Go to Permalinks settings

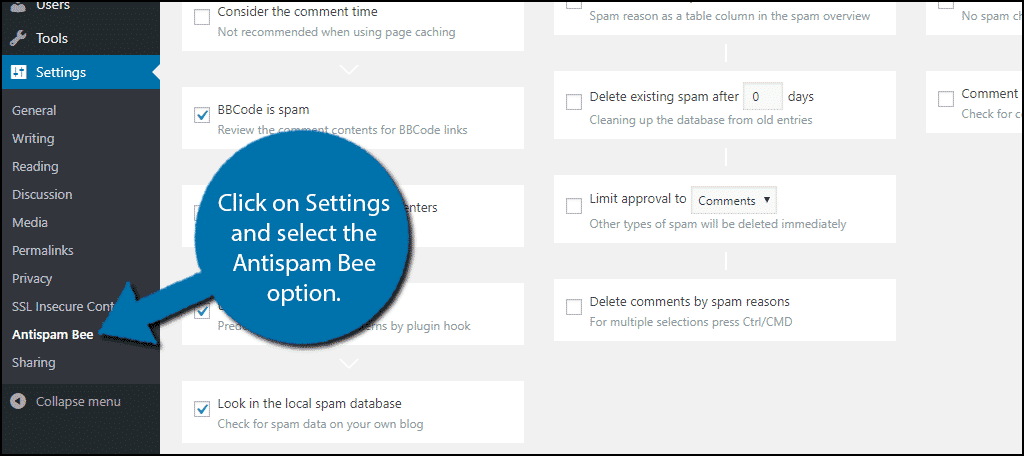pos(42,251)
